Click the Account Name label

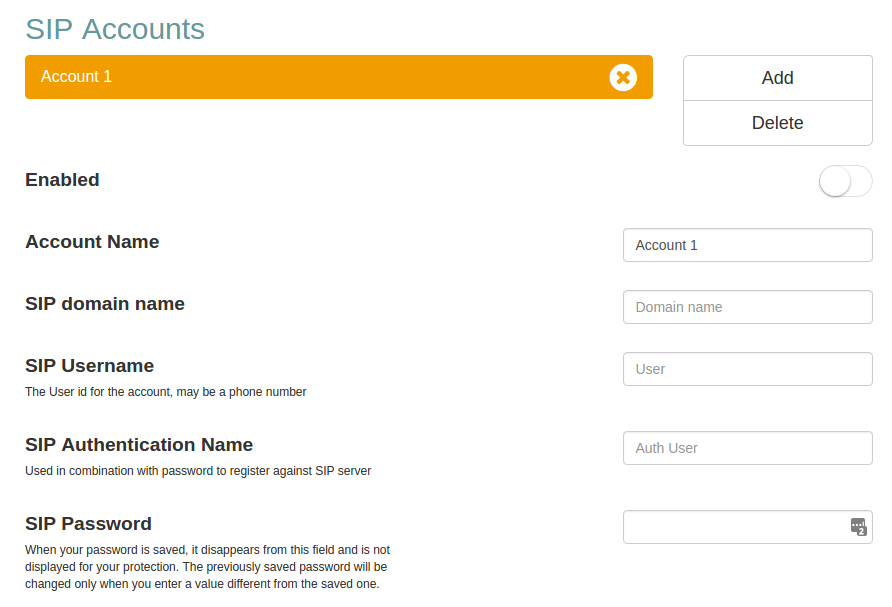[92, 242]
